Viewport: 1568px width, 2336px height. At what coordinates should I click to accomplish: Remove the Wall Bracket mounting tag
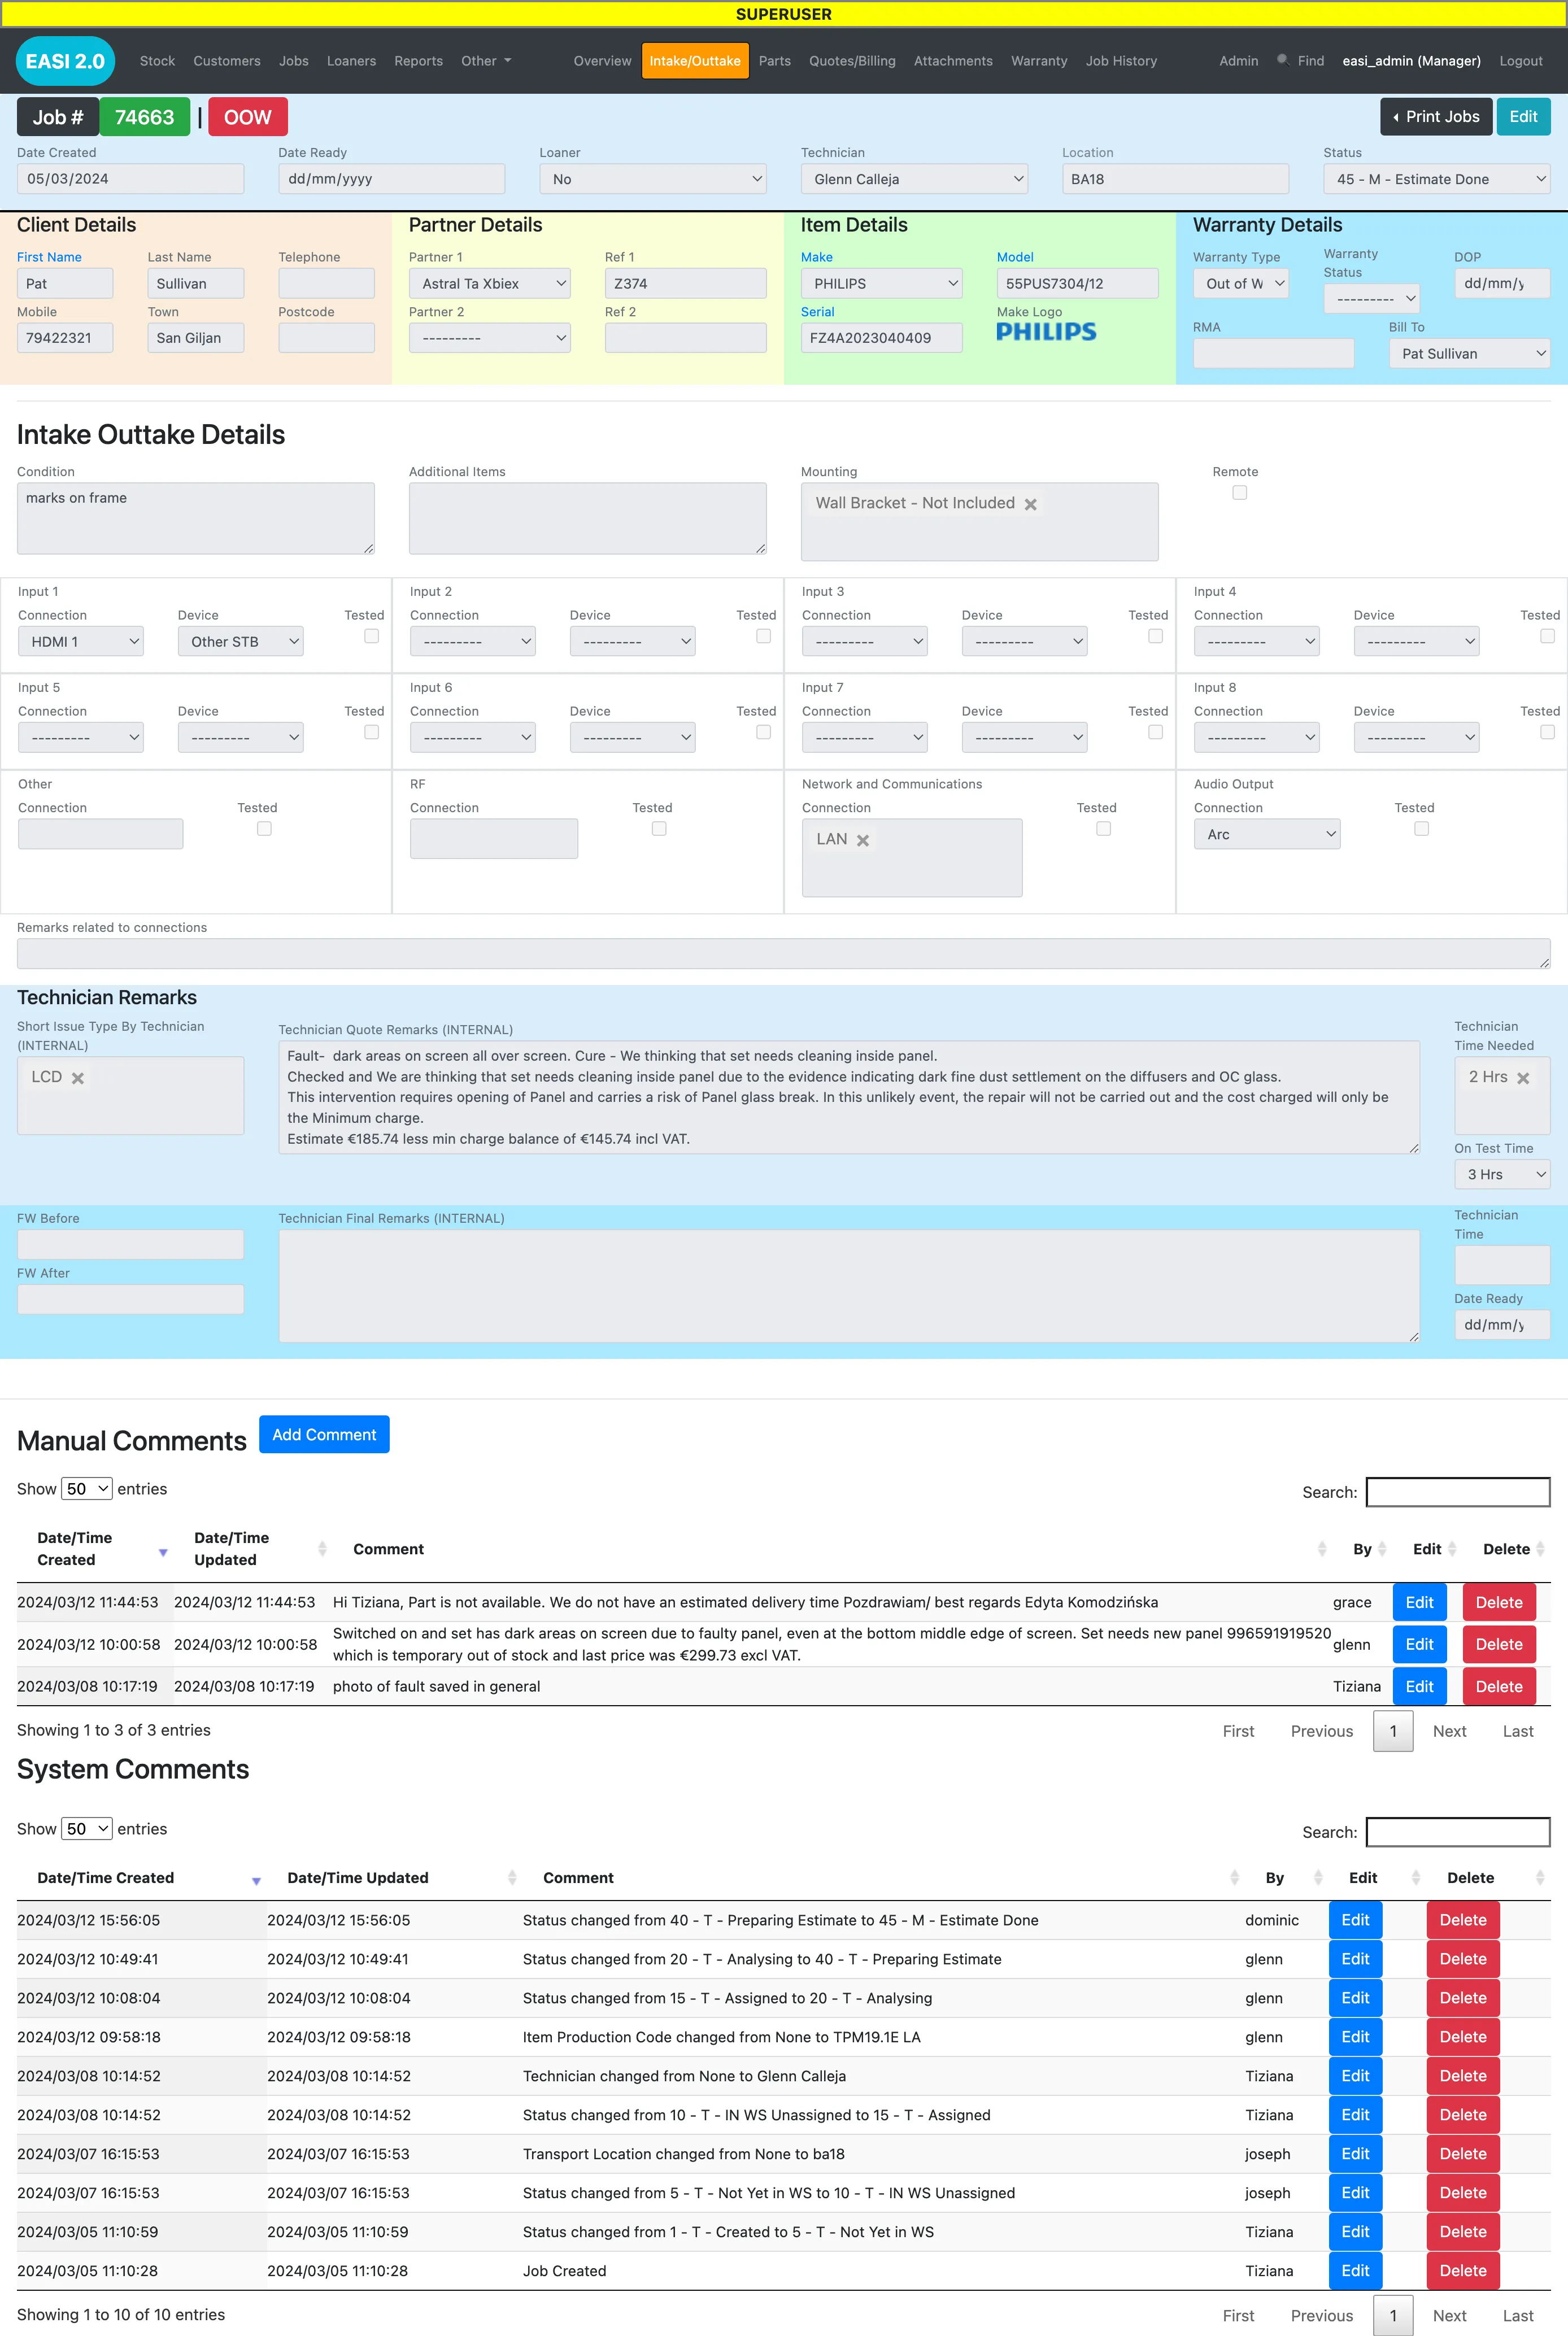coord(1030,504)
